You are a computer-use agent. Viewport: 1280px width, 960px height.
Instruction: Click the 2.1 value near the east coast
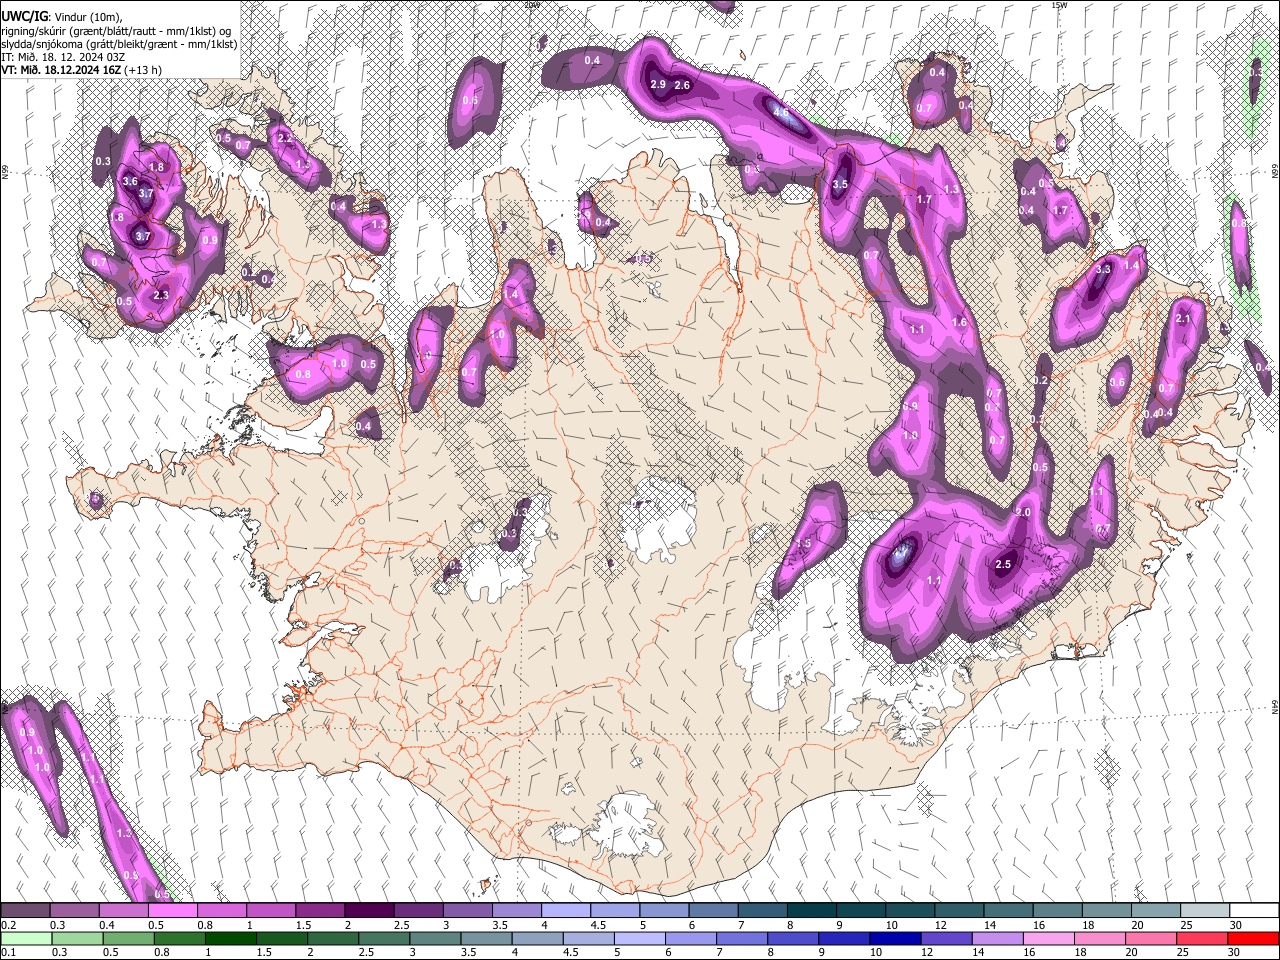click(x=1184, y=319)
